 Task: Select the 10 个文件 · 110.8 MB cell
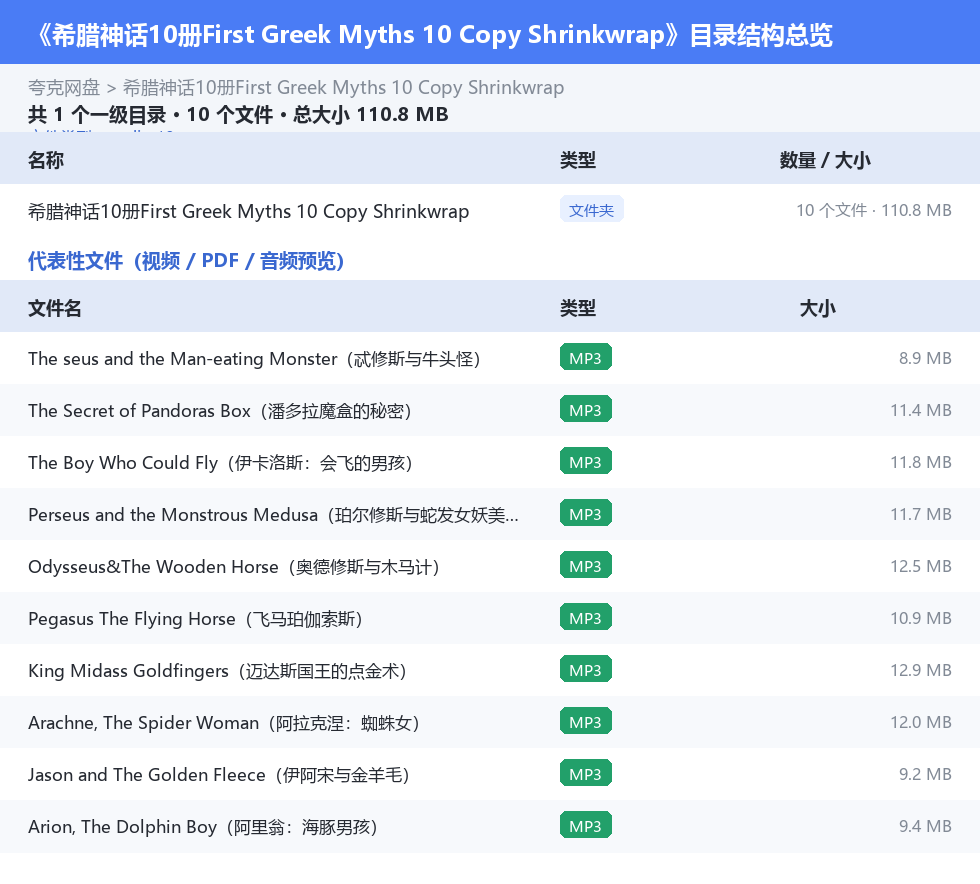(874, 210)
